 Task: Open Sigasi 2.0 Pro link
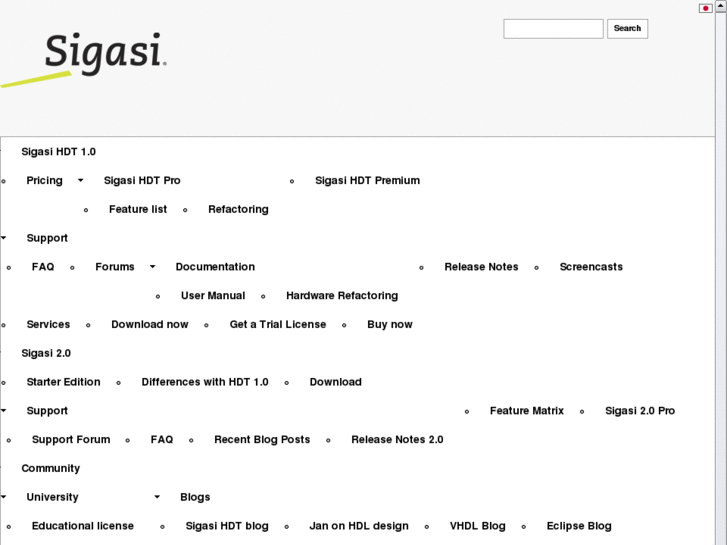tap(640, 410)
